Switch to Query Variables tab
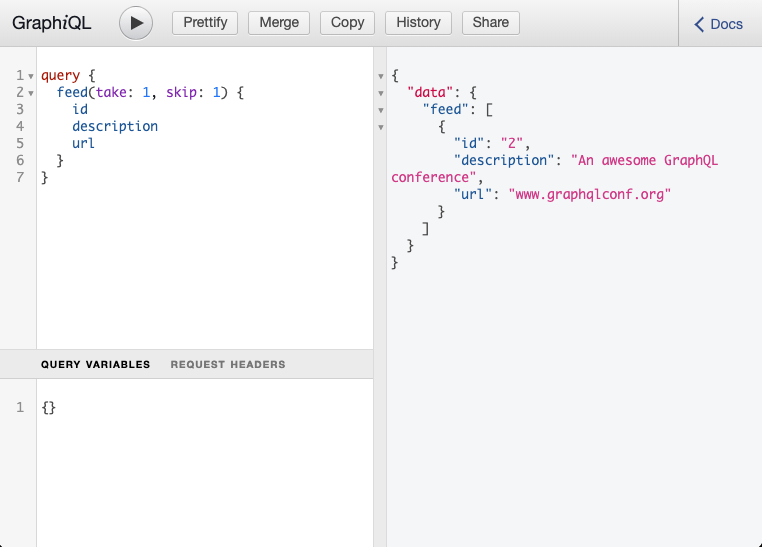The height and width of the screenshot is (547, 762). [x=95, y=364]
